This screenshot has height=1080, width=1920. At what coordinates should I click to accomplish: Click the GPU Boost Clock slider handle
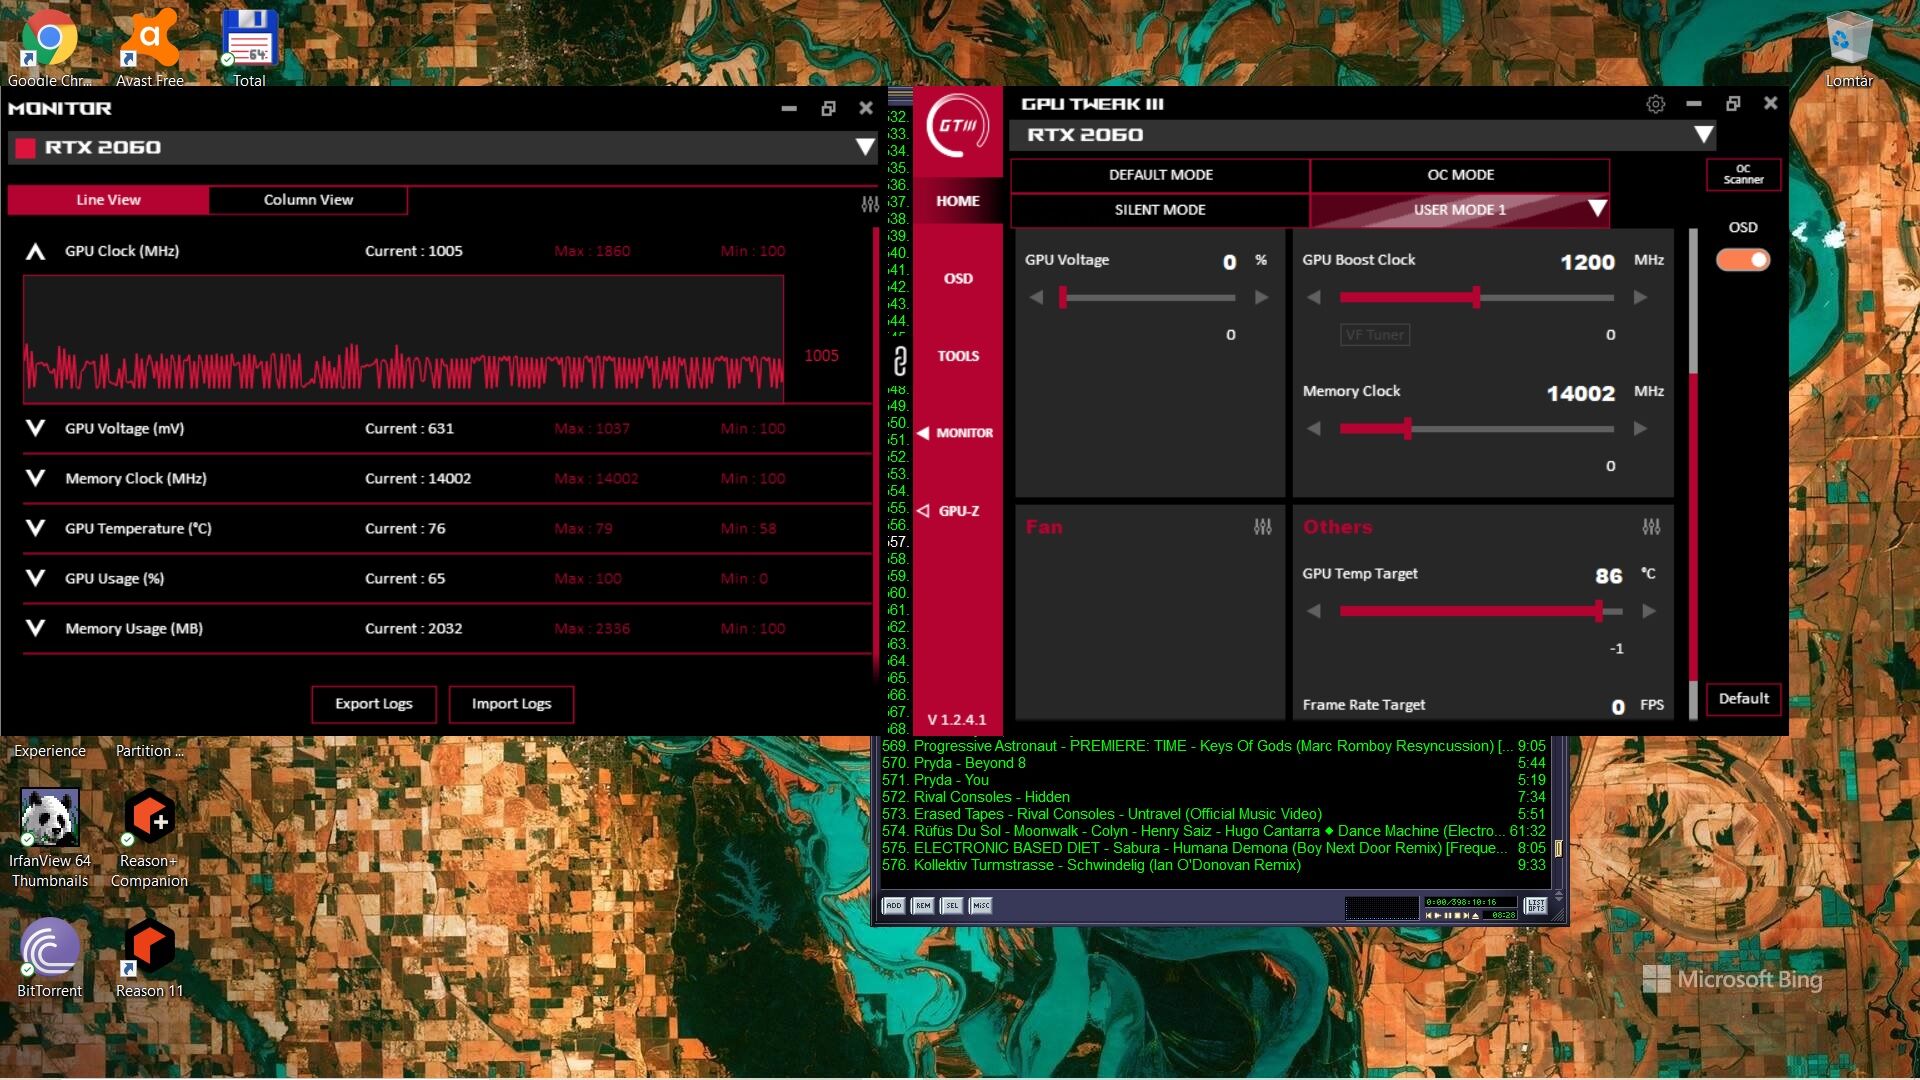1476,297
